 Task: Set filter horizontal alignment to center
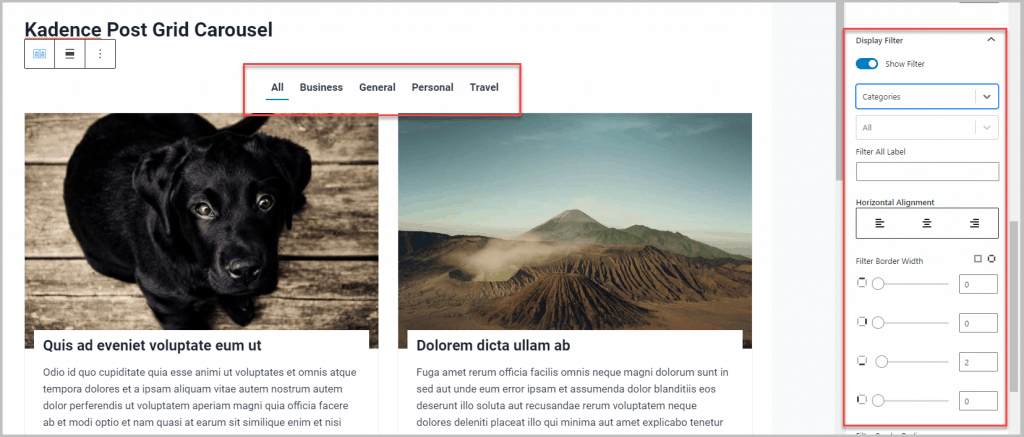[x=927, y=223]
